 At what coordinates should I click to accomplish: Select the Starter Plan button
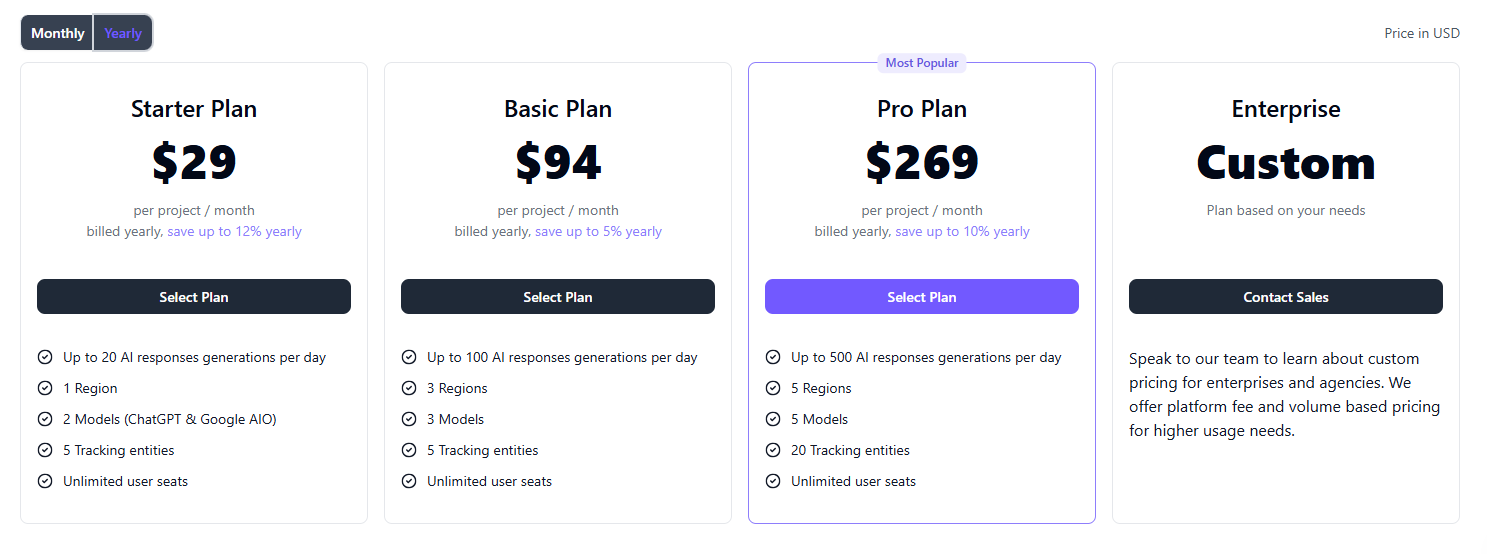[194, 297]
